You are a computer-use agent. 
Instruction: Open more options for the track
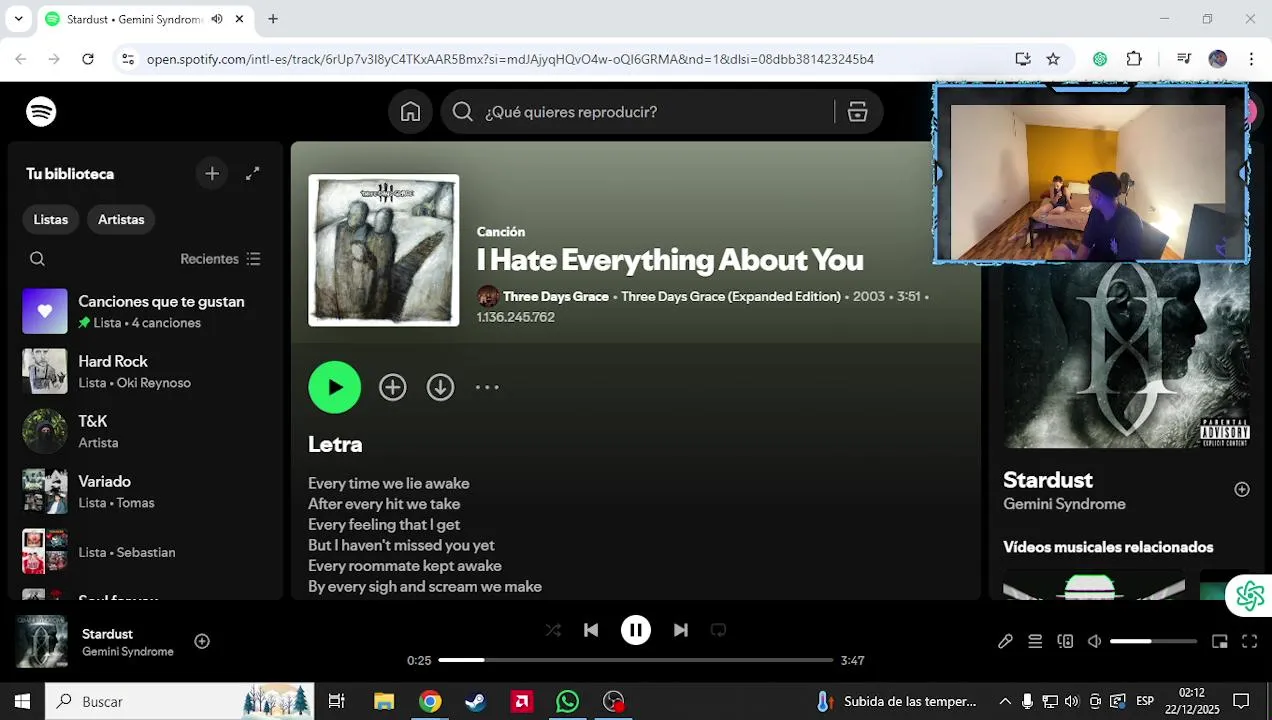[487, 387]
